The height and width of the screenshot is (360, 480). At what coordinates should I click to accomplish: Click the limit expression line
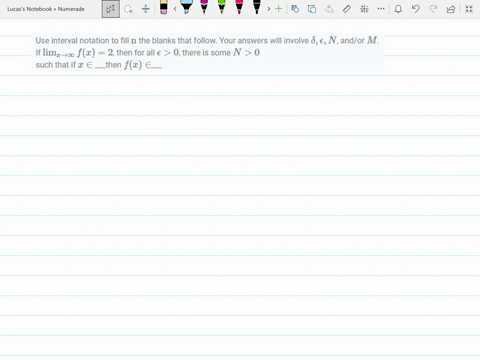[148, 53]
